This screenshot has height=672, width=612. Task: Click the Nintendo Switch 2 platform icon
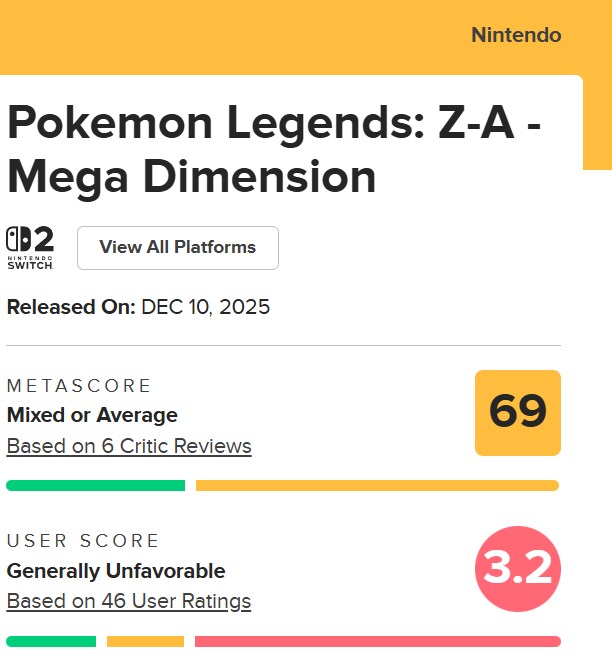(30, 247)
